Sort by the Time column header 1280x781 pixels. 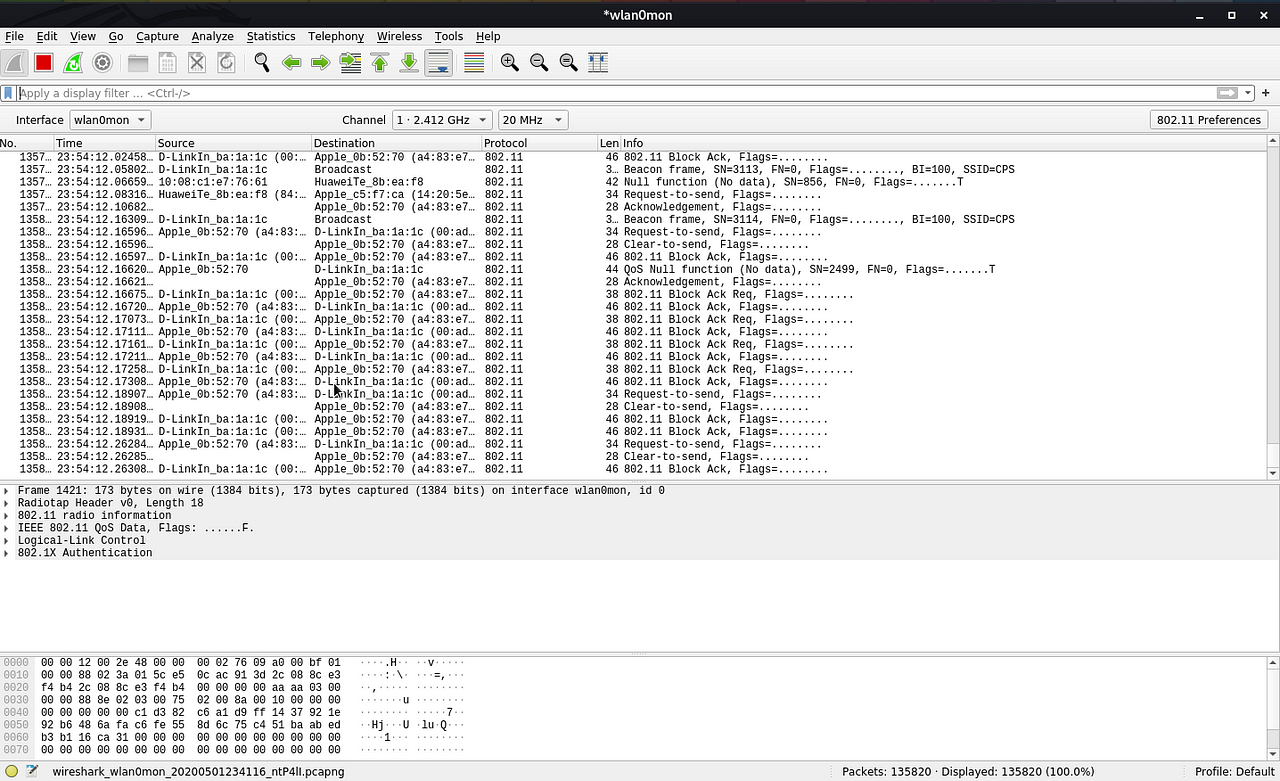(104, 143)
